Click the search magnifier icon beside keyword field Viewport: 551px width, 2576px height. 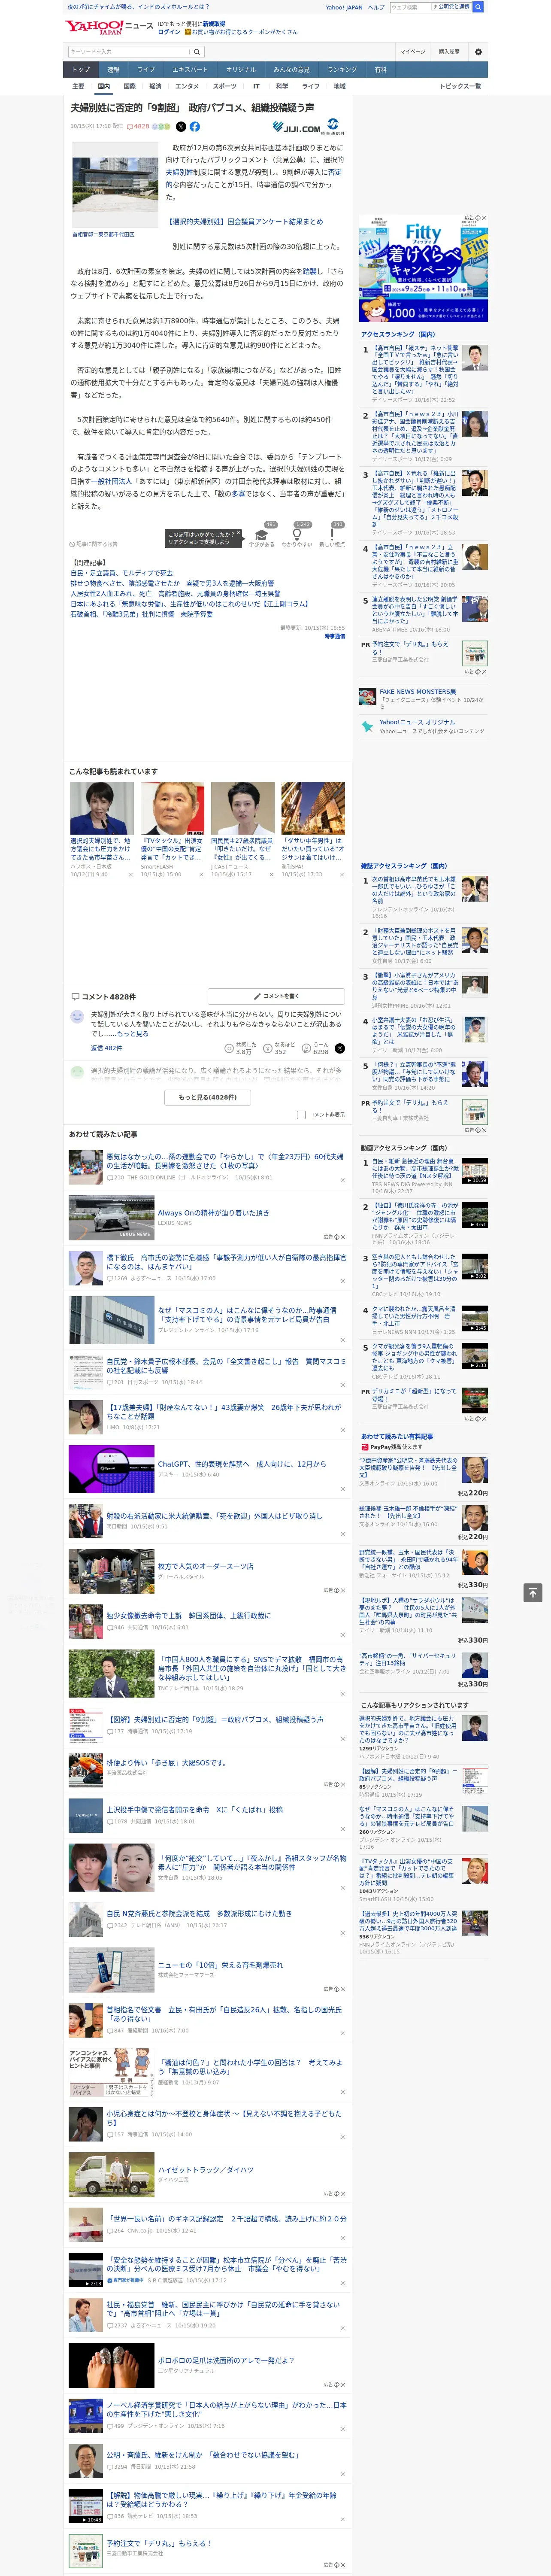[197, 52]
